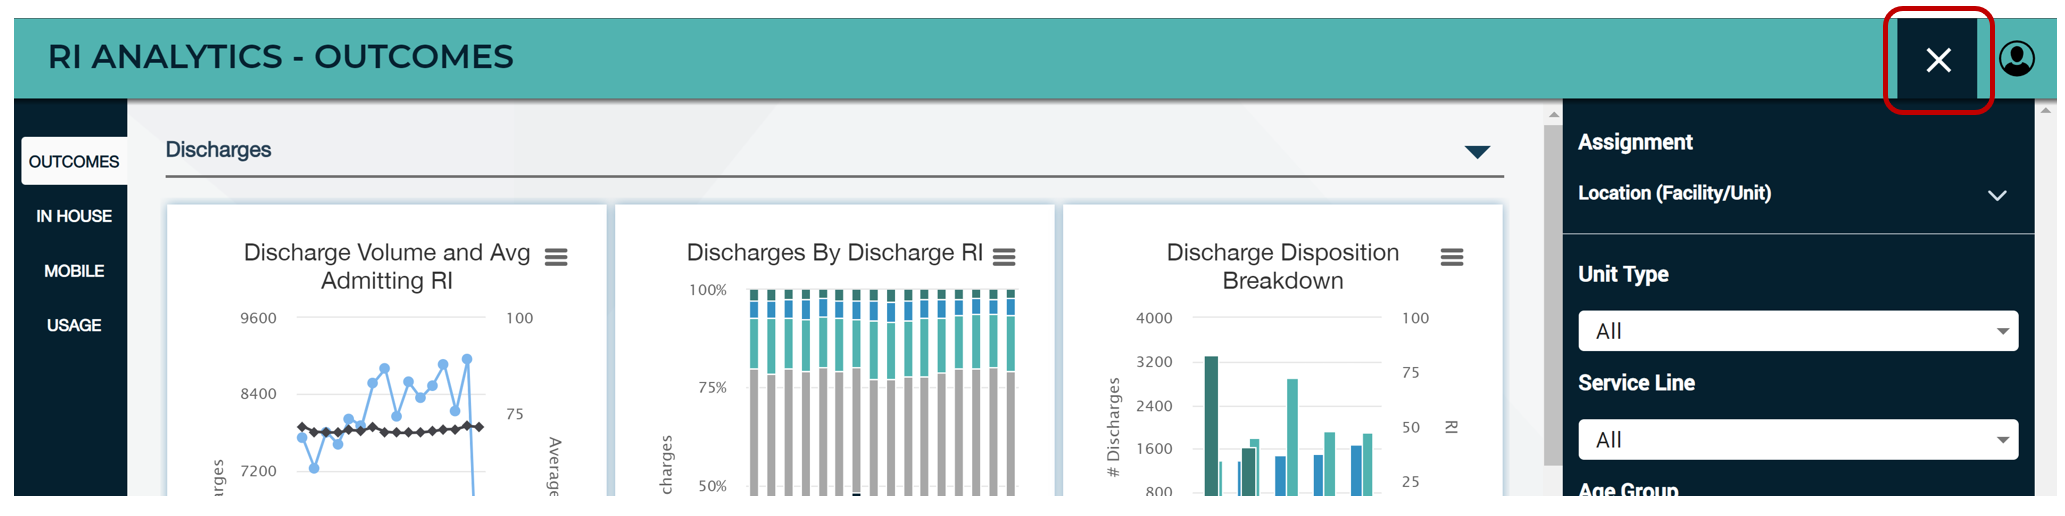Viewport: 2065px width, 516px height.
Task: Open Discharges By Discharge RI chart menu
Action: (1004, 257)
